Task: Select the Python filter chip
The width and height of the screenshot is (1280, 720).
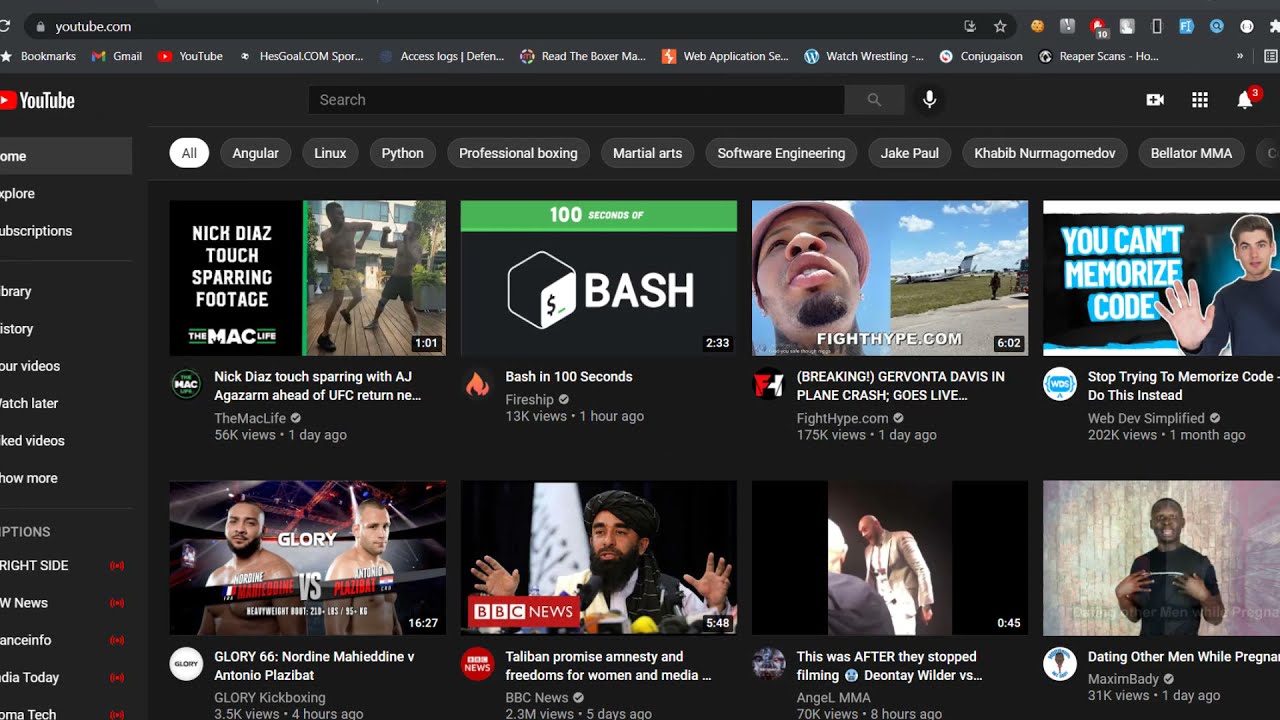Action: tap(403, 153)
